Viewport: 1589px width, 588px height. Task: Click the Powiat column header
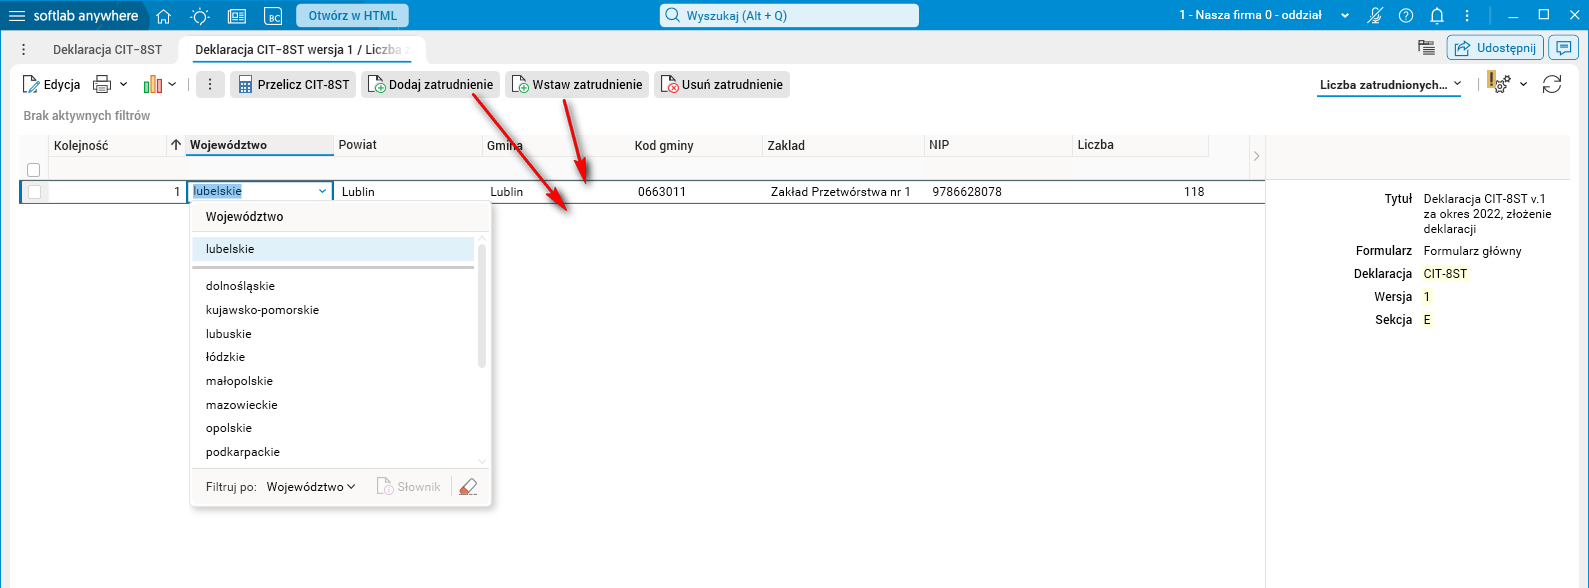[x=407, y=145]
